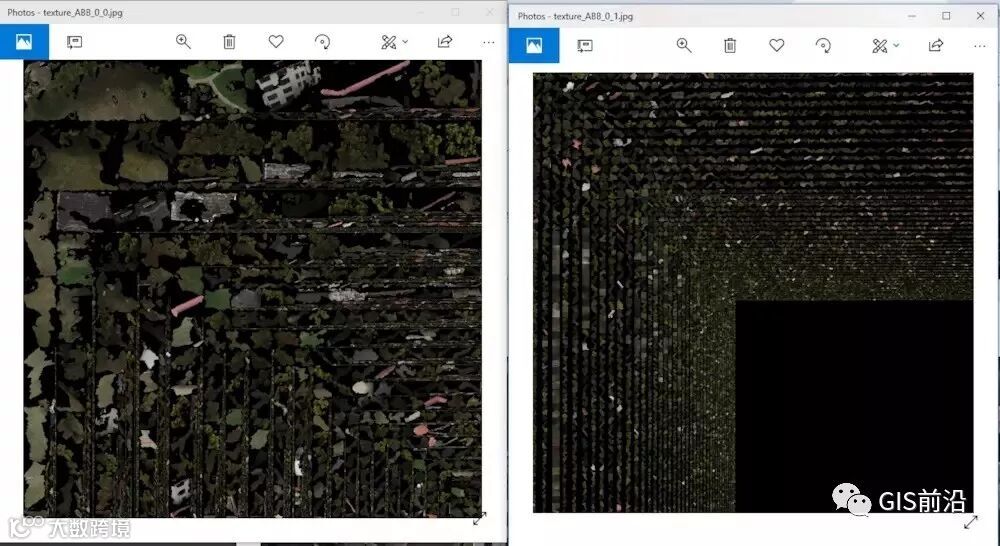
Task: Share the texture_AB8_0_1.jpg photo
Action: pos(936,45)
